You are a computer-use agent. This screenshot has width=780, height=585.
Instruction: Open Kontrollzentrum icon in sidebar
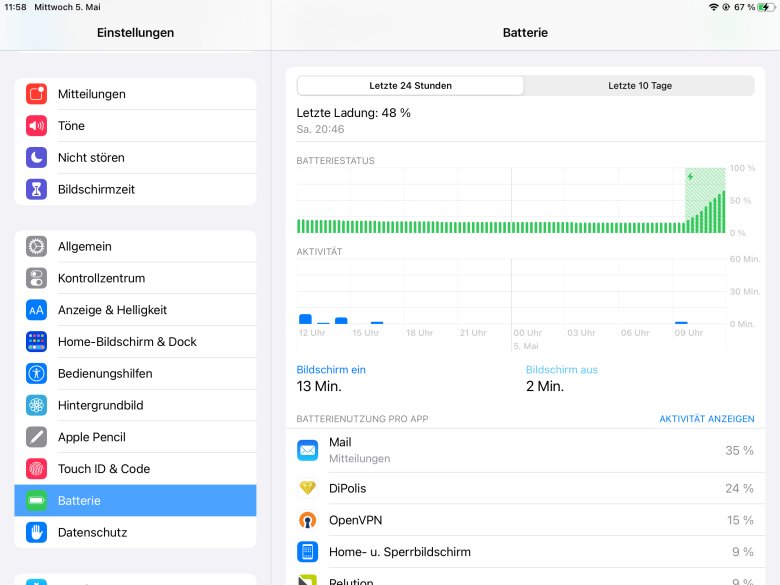pos(37,278)
